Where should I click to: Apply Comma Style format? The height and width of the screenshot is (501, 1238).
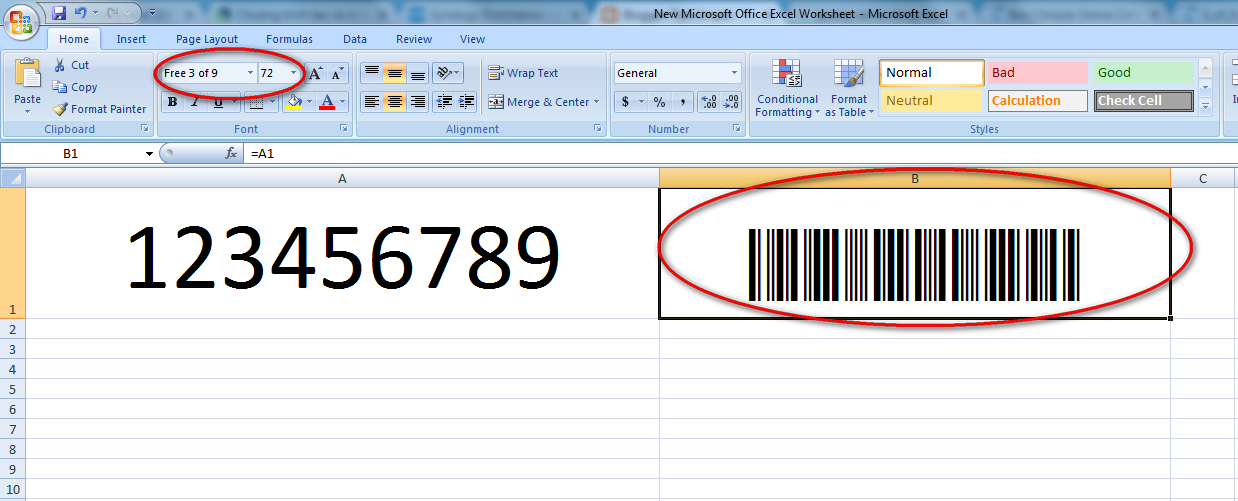[682, 102]
